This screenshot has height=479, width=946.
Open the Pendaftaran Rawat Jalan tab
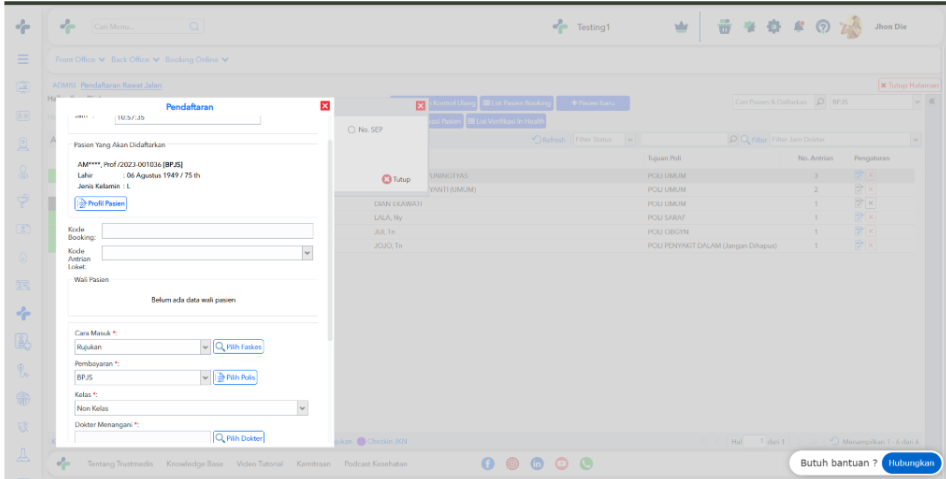[x=121, y=86]
